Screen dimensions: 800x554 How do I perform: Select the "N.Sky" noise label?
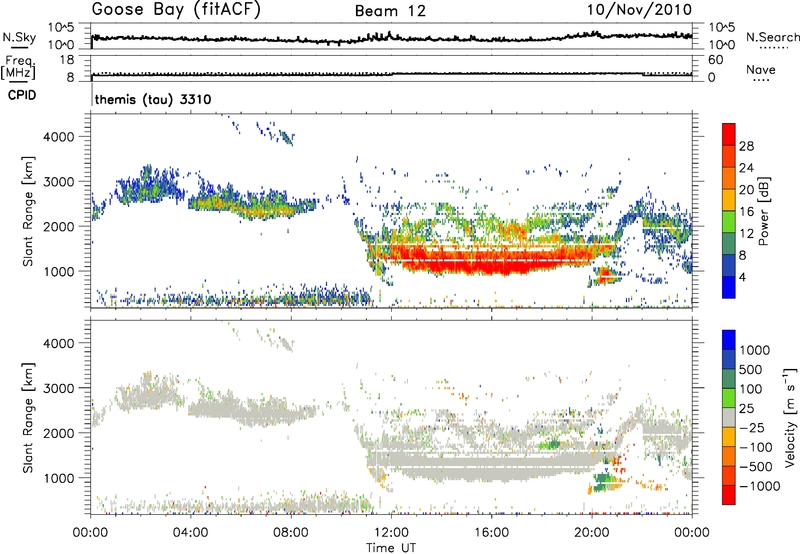(19, 37)
